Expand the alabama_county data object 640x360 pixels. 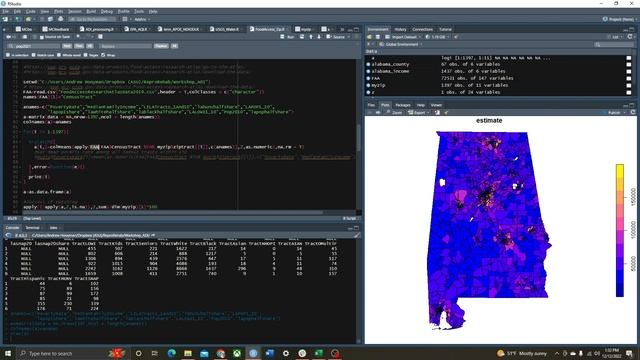[369, 64]
